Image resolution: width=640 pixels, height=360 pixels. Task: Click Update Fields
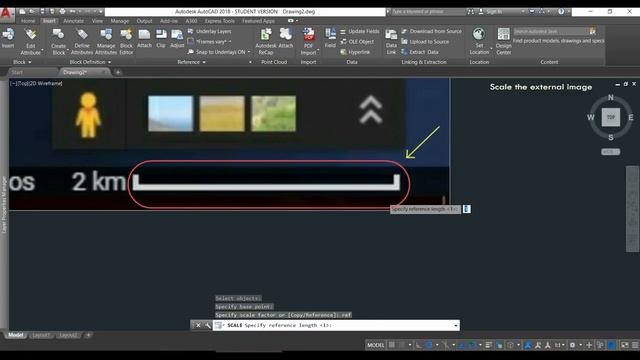[x=360, y=31]
